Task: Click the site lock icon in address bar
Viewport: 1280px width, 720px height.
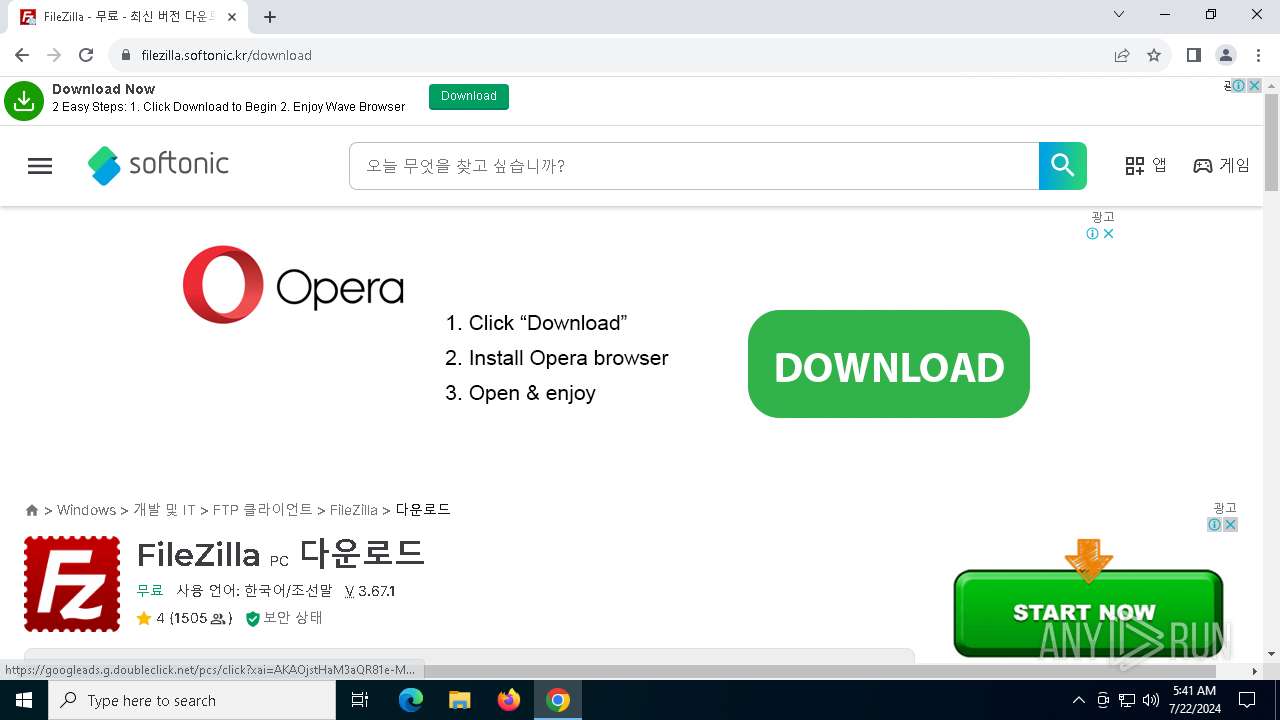Action: (126, 55)
